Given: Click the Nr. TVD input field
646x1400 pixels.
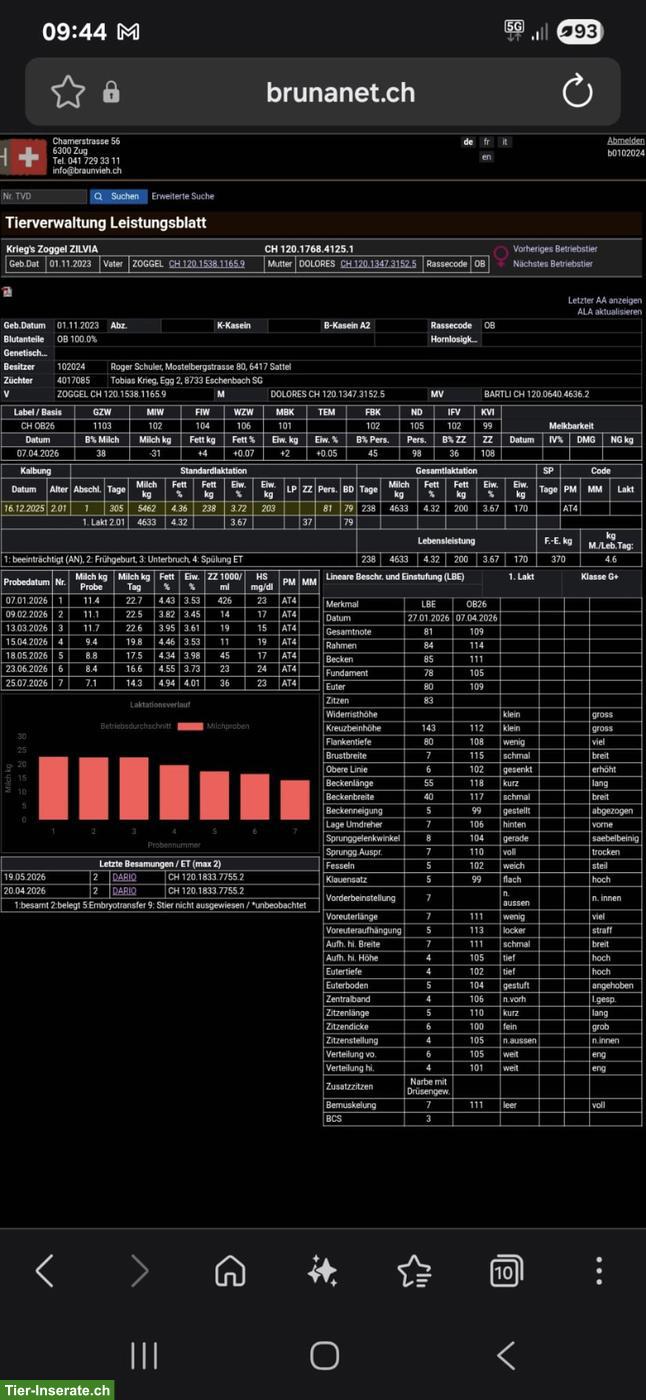Looking at the screenshot, I should 44,196.
